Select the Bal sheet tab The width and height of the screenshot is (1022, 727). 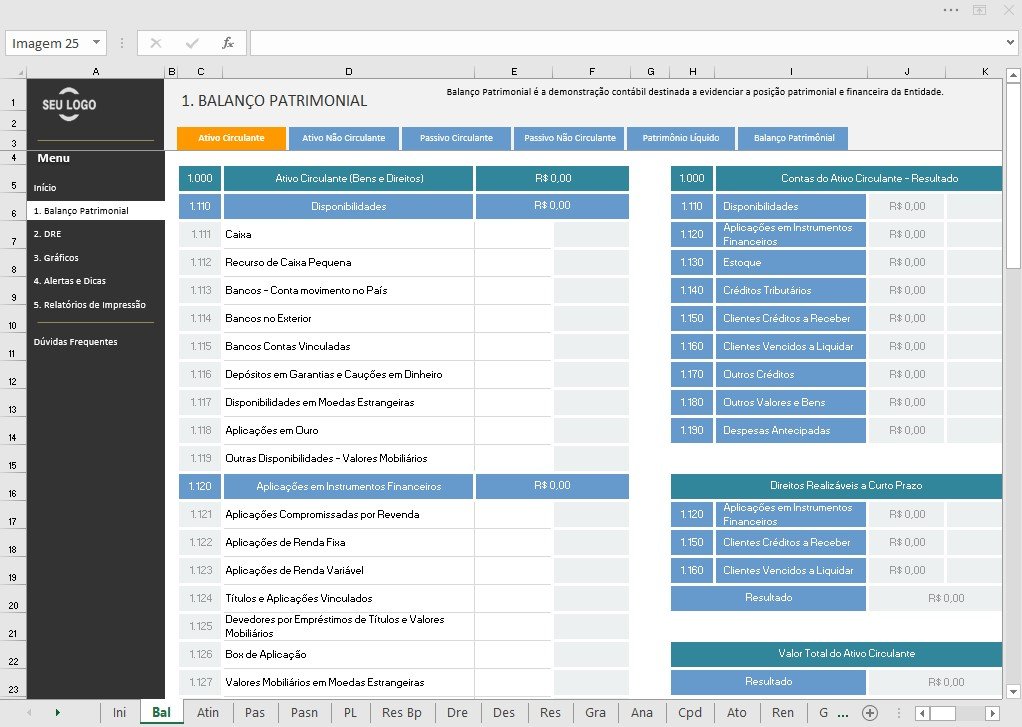(162, 713)
